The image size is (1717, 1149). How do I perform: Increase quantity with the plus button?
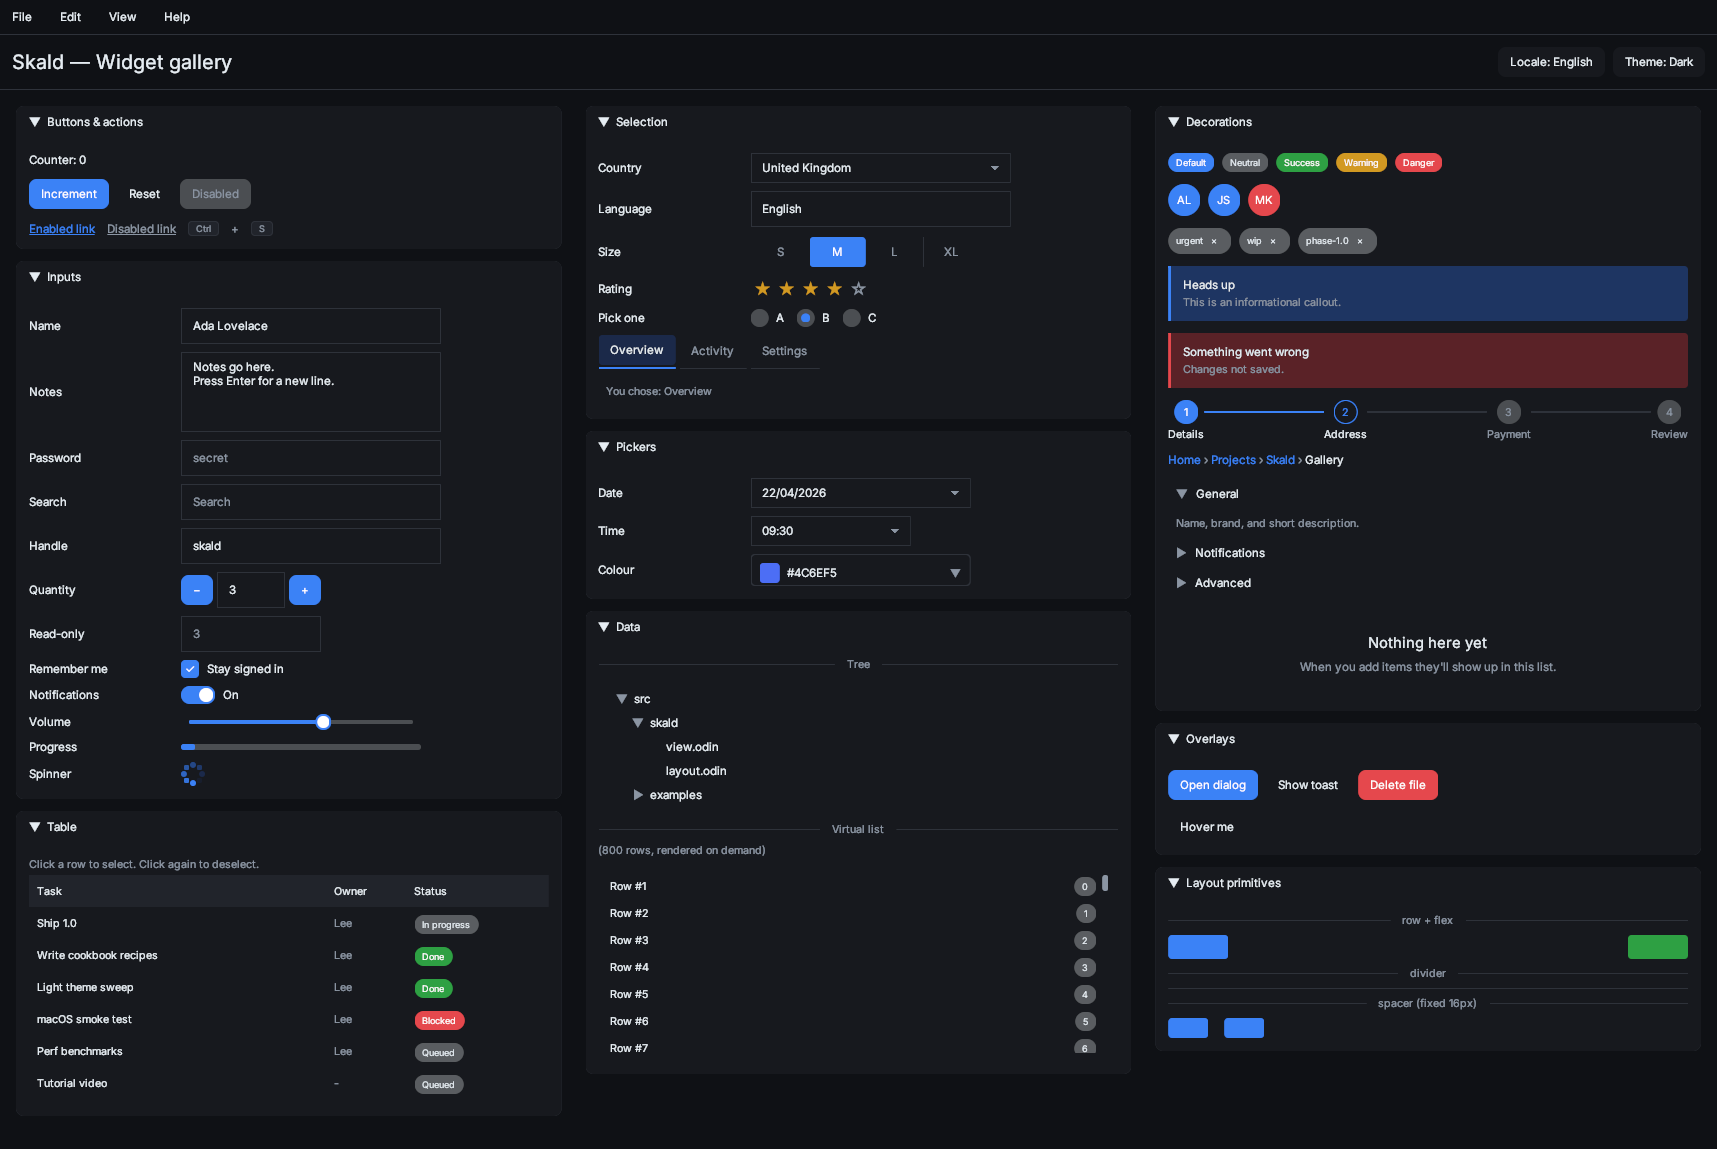pos(305,590)
